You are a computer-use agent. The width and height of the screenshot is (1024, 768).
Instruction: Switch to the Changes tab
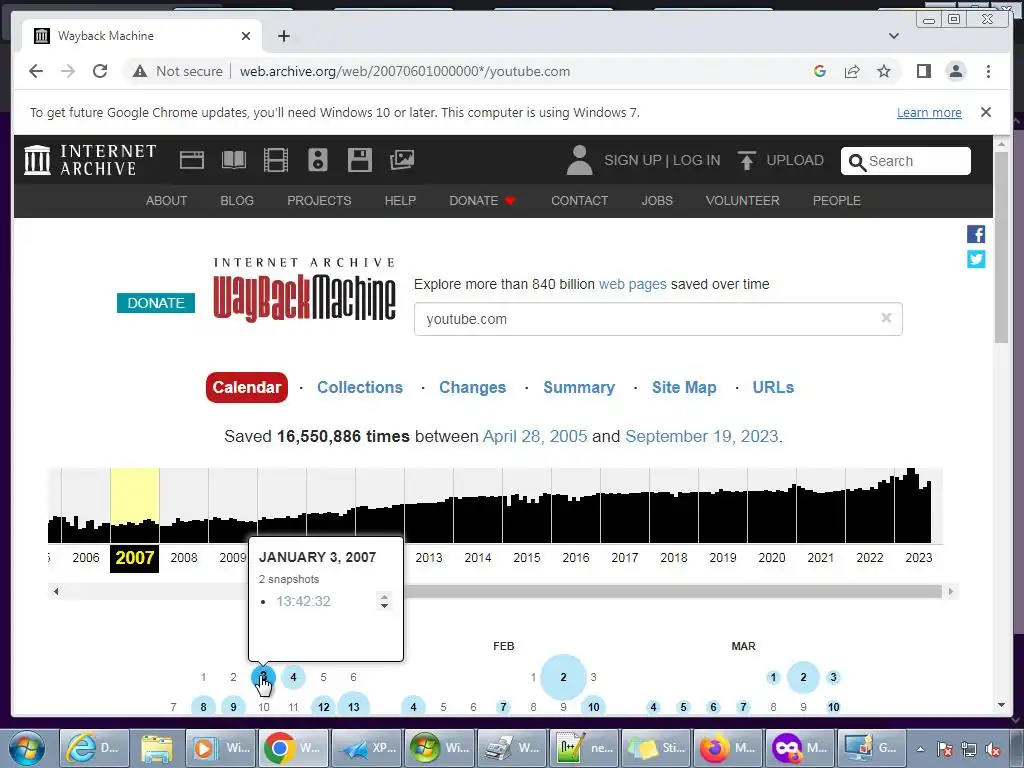click(472, 387)
